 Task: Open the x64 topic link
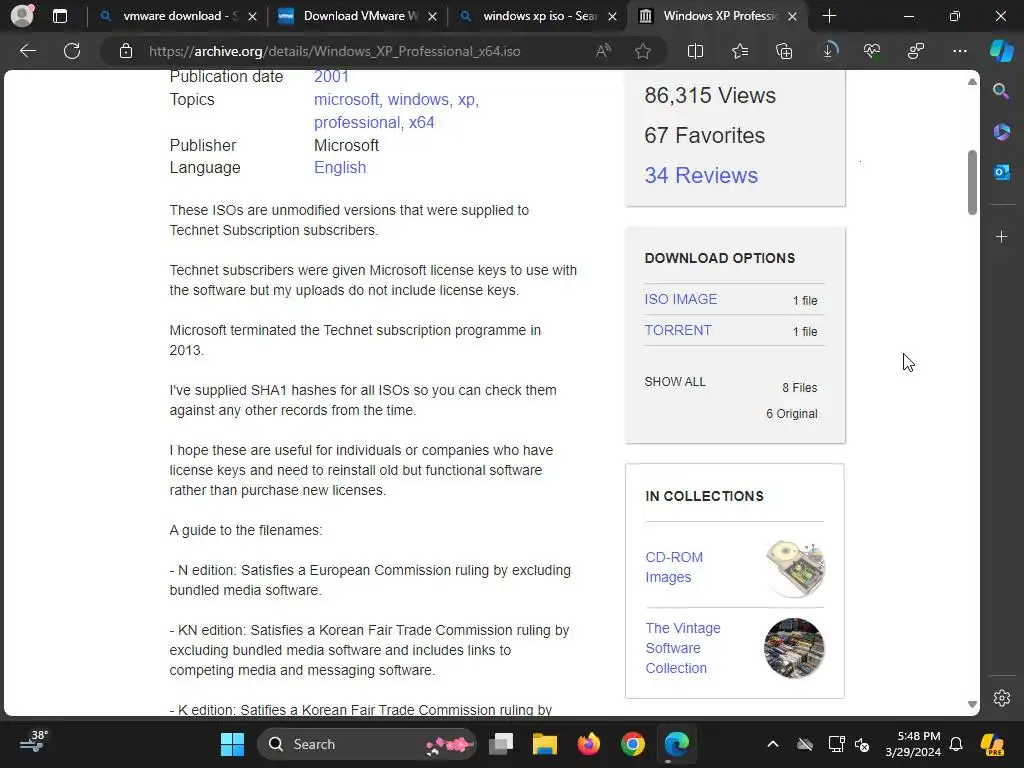[x=421, y=122]
